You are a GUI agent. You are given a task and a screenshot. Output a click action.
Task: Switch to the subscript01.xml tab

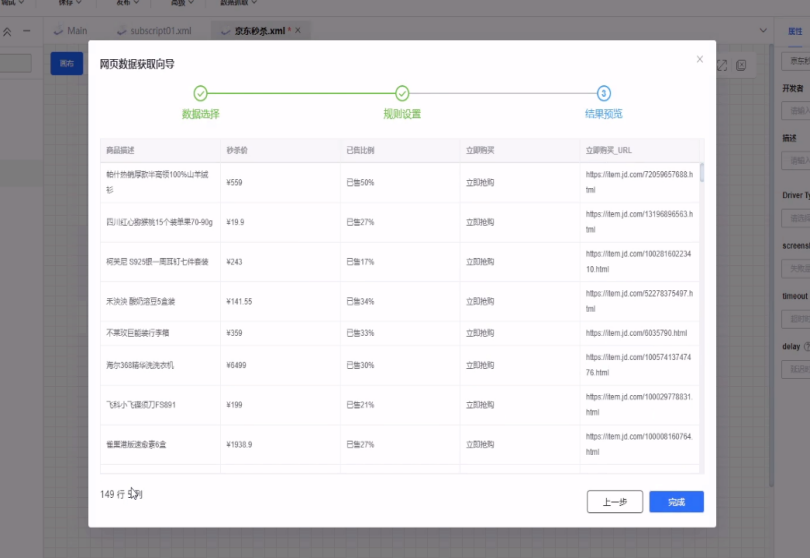coord(154,31)
